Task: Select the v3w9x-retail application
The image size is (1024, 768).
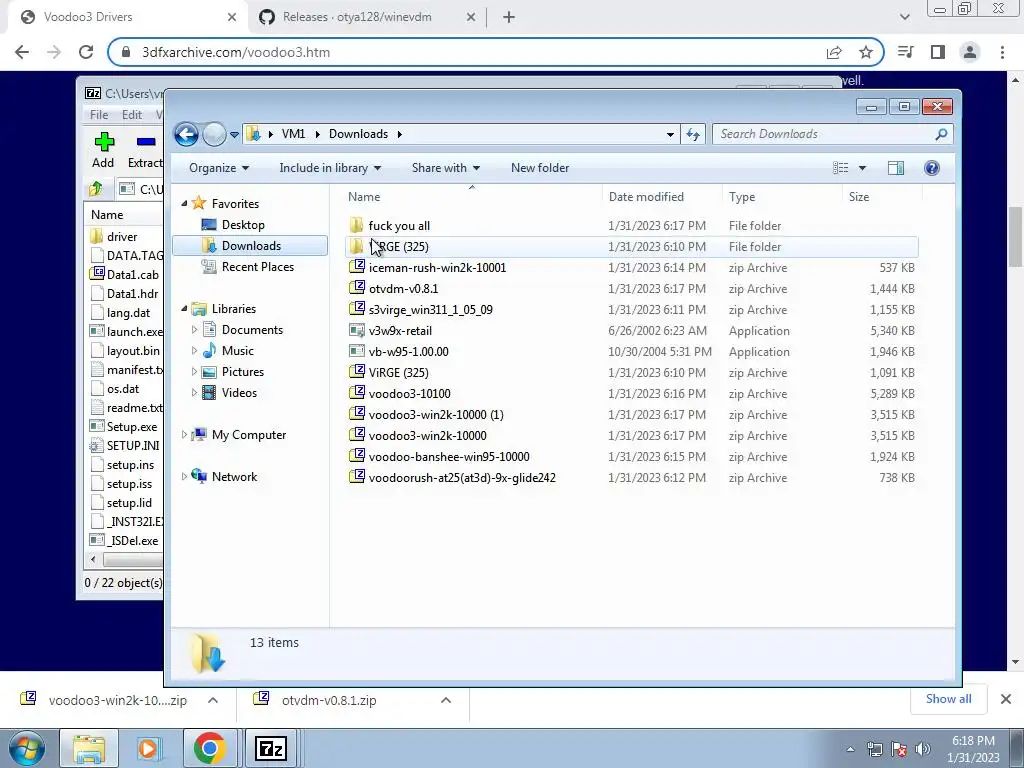Action: (632, 330)
